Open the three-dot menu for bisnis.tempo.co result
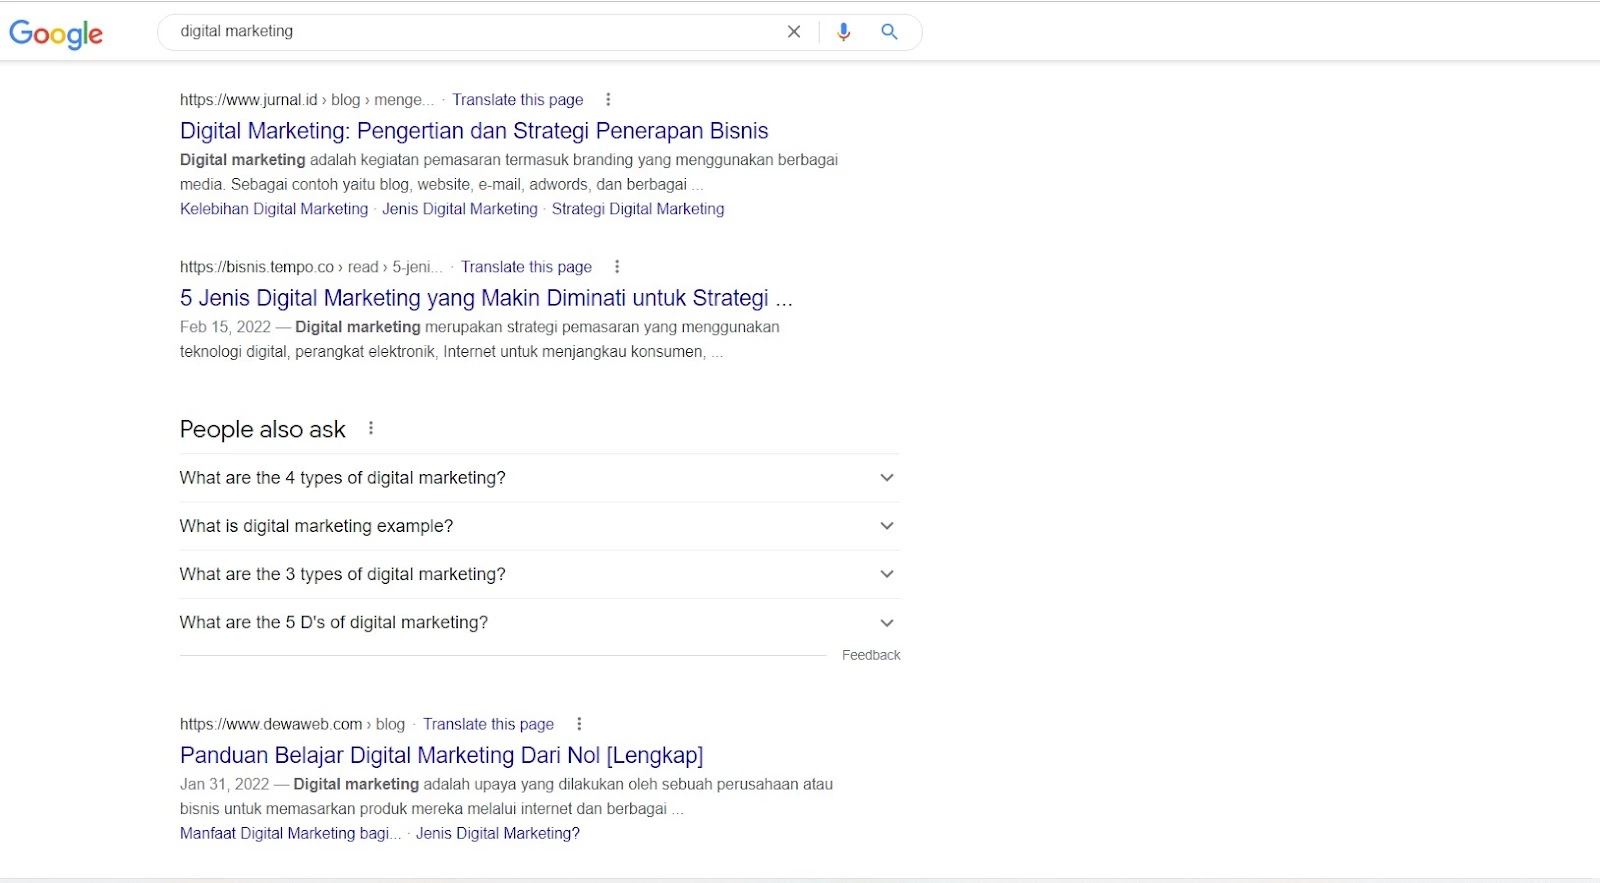The image size is (1600, 883). click(x=617, y=267)
